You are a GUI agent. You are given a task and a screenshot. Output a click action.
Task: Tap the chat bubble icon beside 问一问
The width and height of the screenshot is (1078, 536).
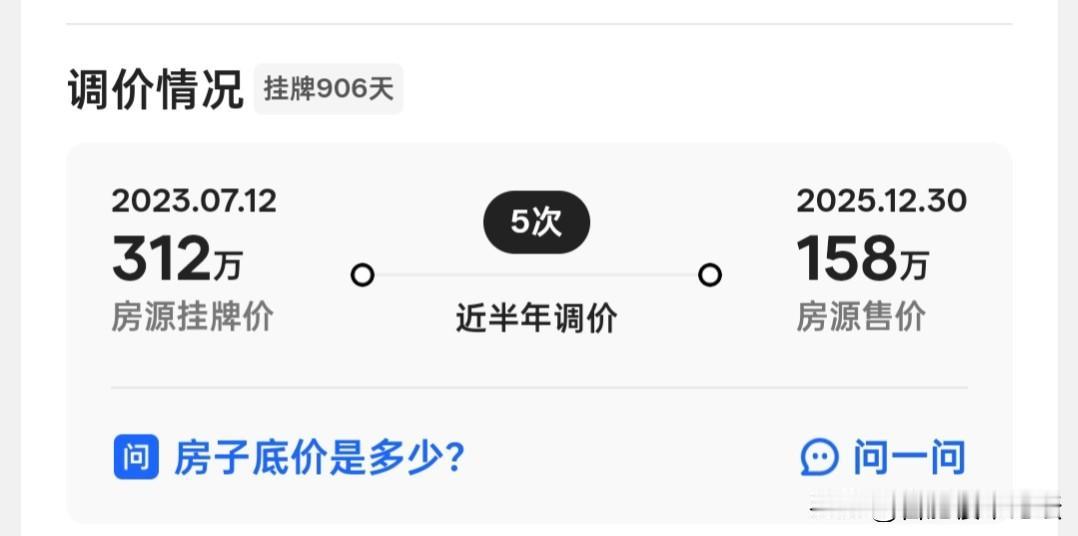coord(820,458)
